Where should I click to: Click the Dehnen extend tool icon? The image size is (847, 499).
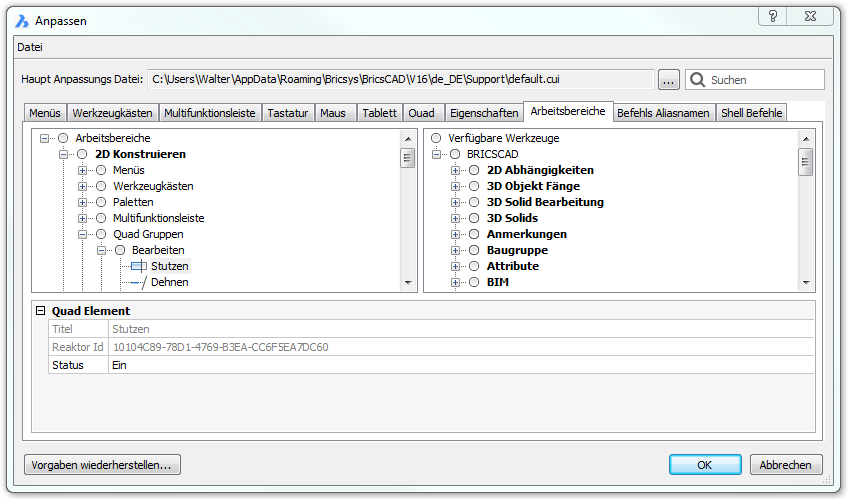(x=138, y=282)
